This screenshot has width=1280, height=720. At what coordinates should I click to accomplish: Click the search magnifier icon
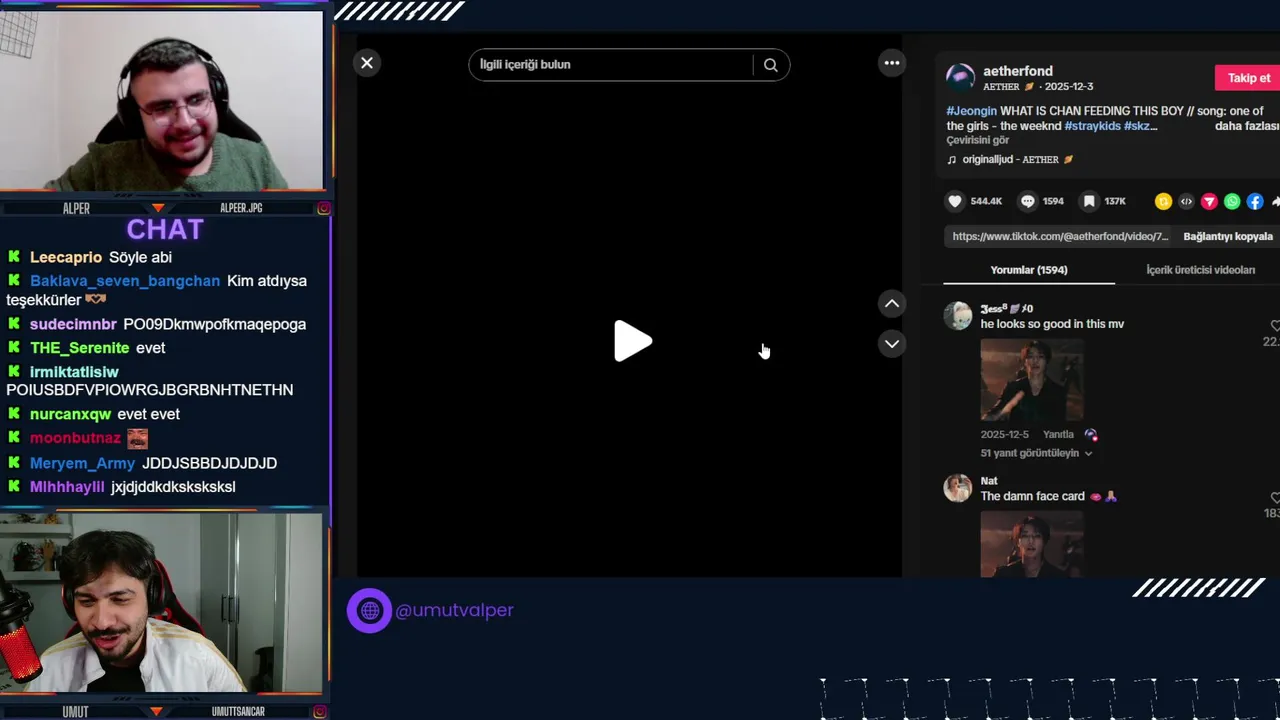click(x=770, y=65)
